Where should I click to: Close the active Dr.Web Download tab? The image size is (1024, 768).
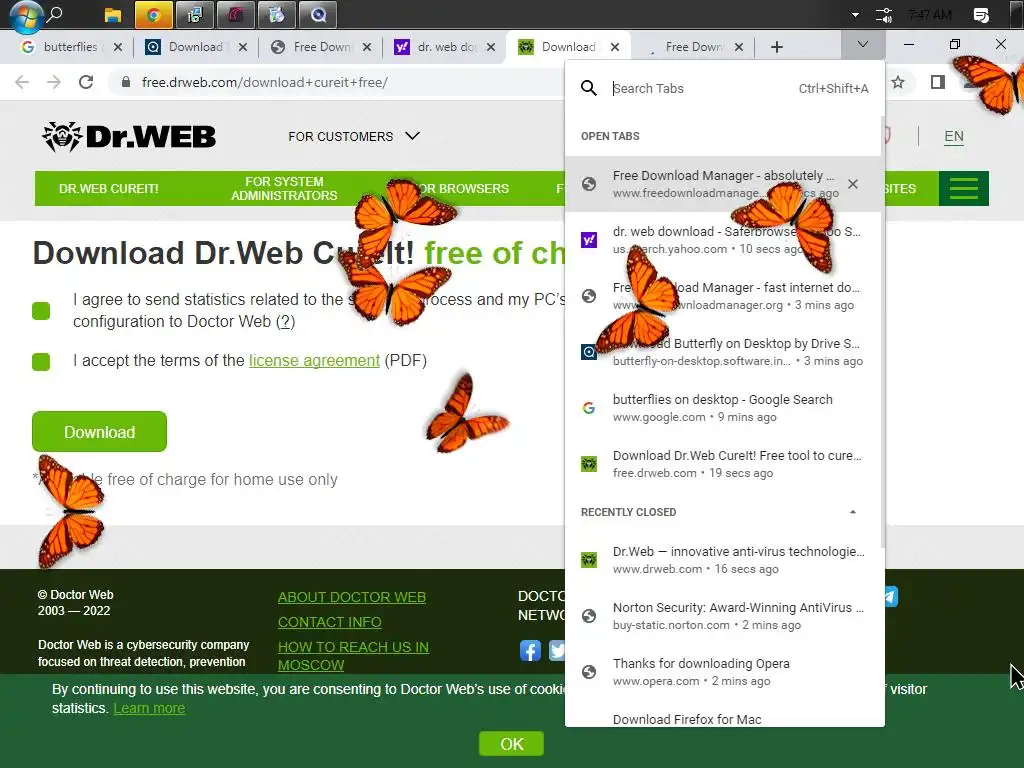coord(615,47)
